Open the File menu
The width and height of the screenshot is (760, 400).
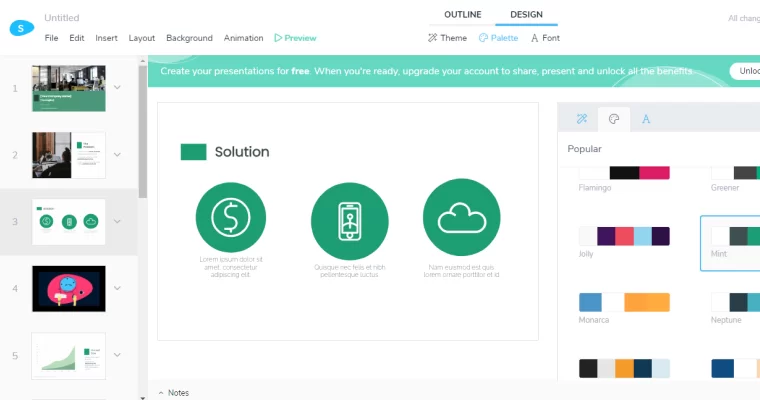point(51,38)
